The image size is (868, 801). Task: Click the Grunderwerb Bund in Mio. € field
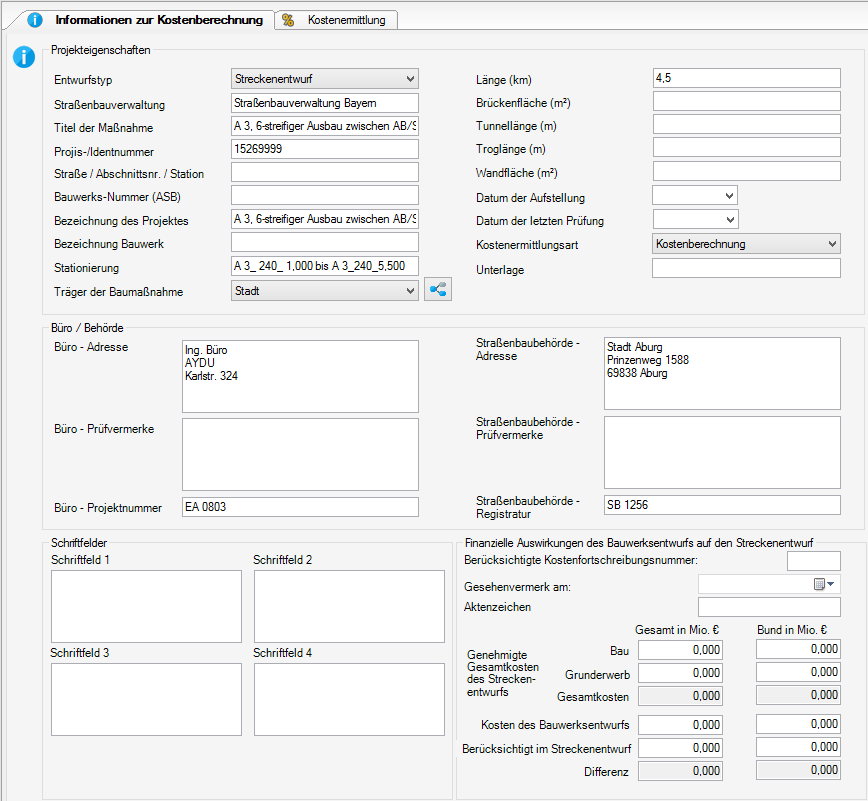click(798, 672)
